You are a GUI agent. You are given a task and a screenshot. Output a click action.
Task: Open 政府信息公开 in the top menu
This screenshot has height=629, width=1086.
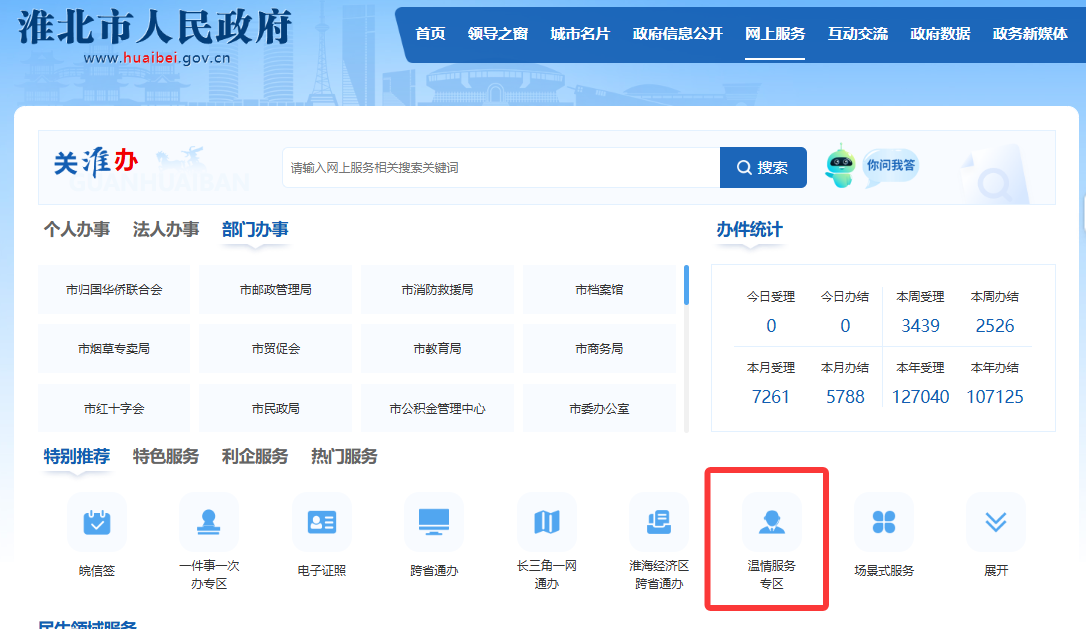tap(677, 34)
